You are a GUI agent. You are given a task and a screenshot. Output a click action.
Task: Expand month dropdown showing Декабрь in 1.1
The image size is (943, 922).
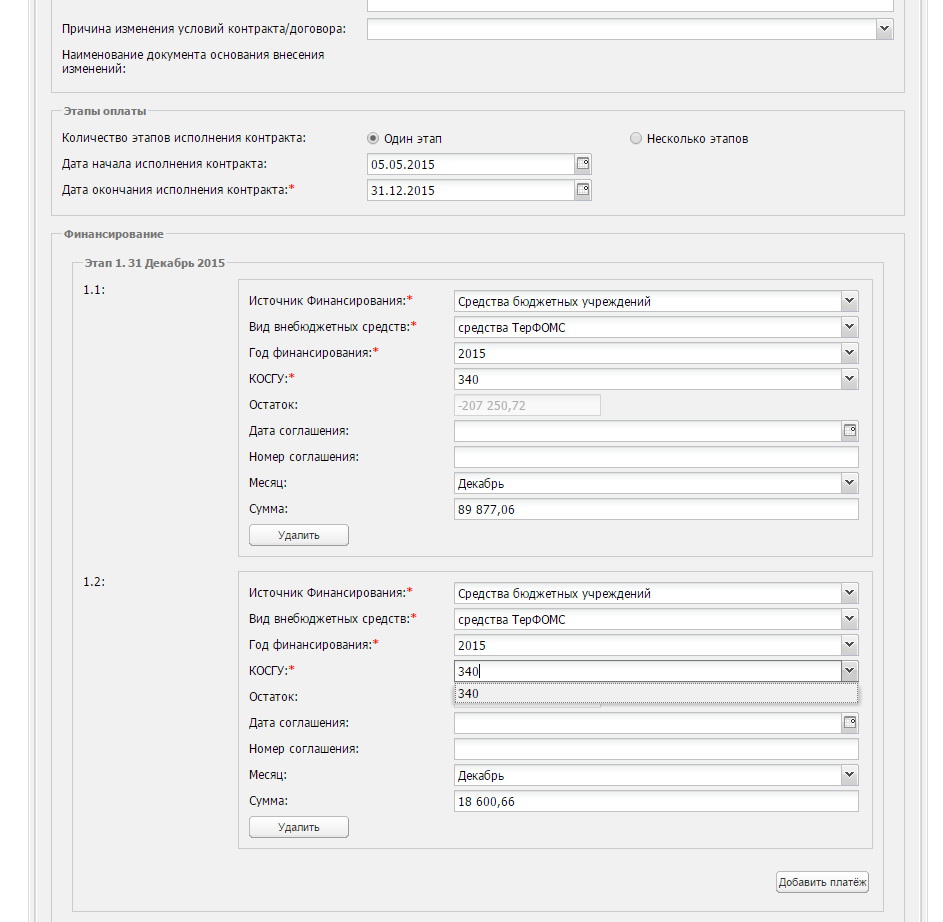click(849, 483)
